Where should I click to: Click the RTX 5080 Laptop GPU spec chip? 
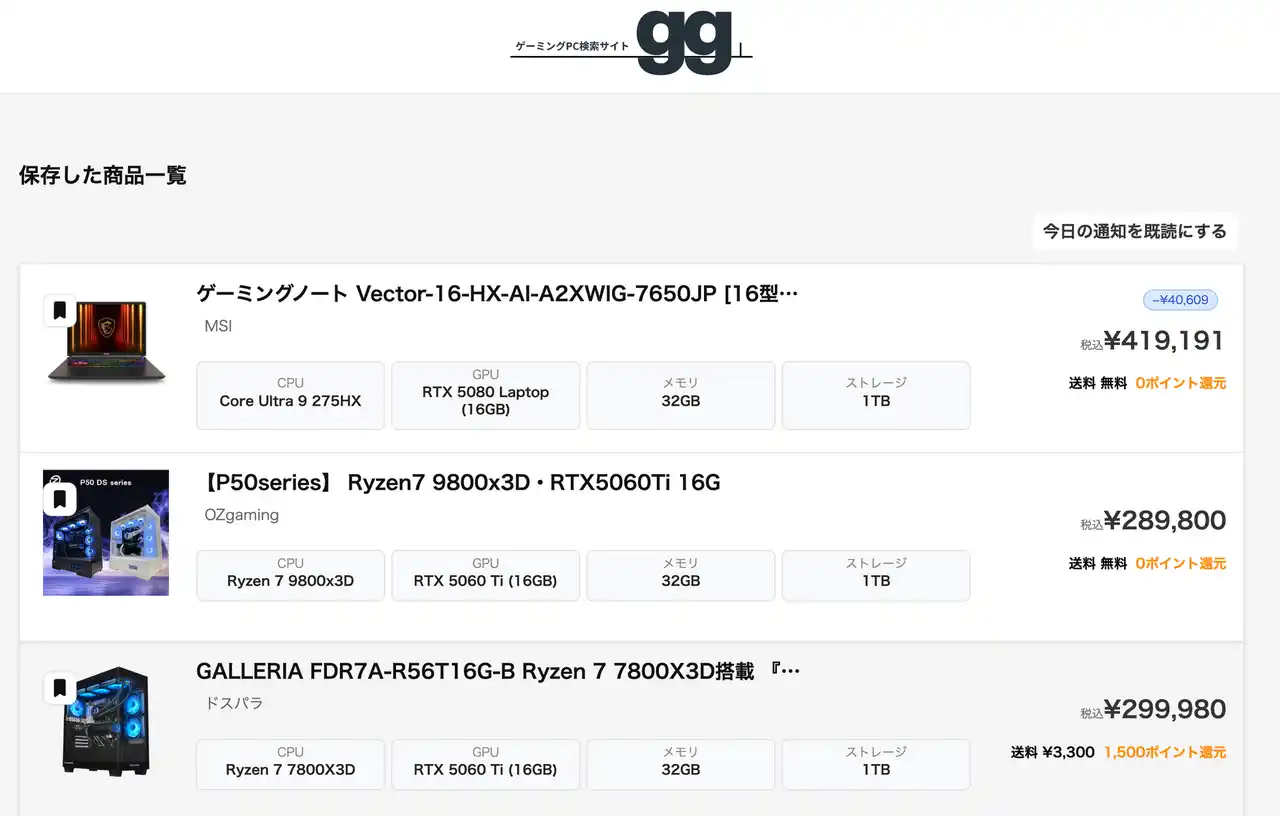click(485, 396)
